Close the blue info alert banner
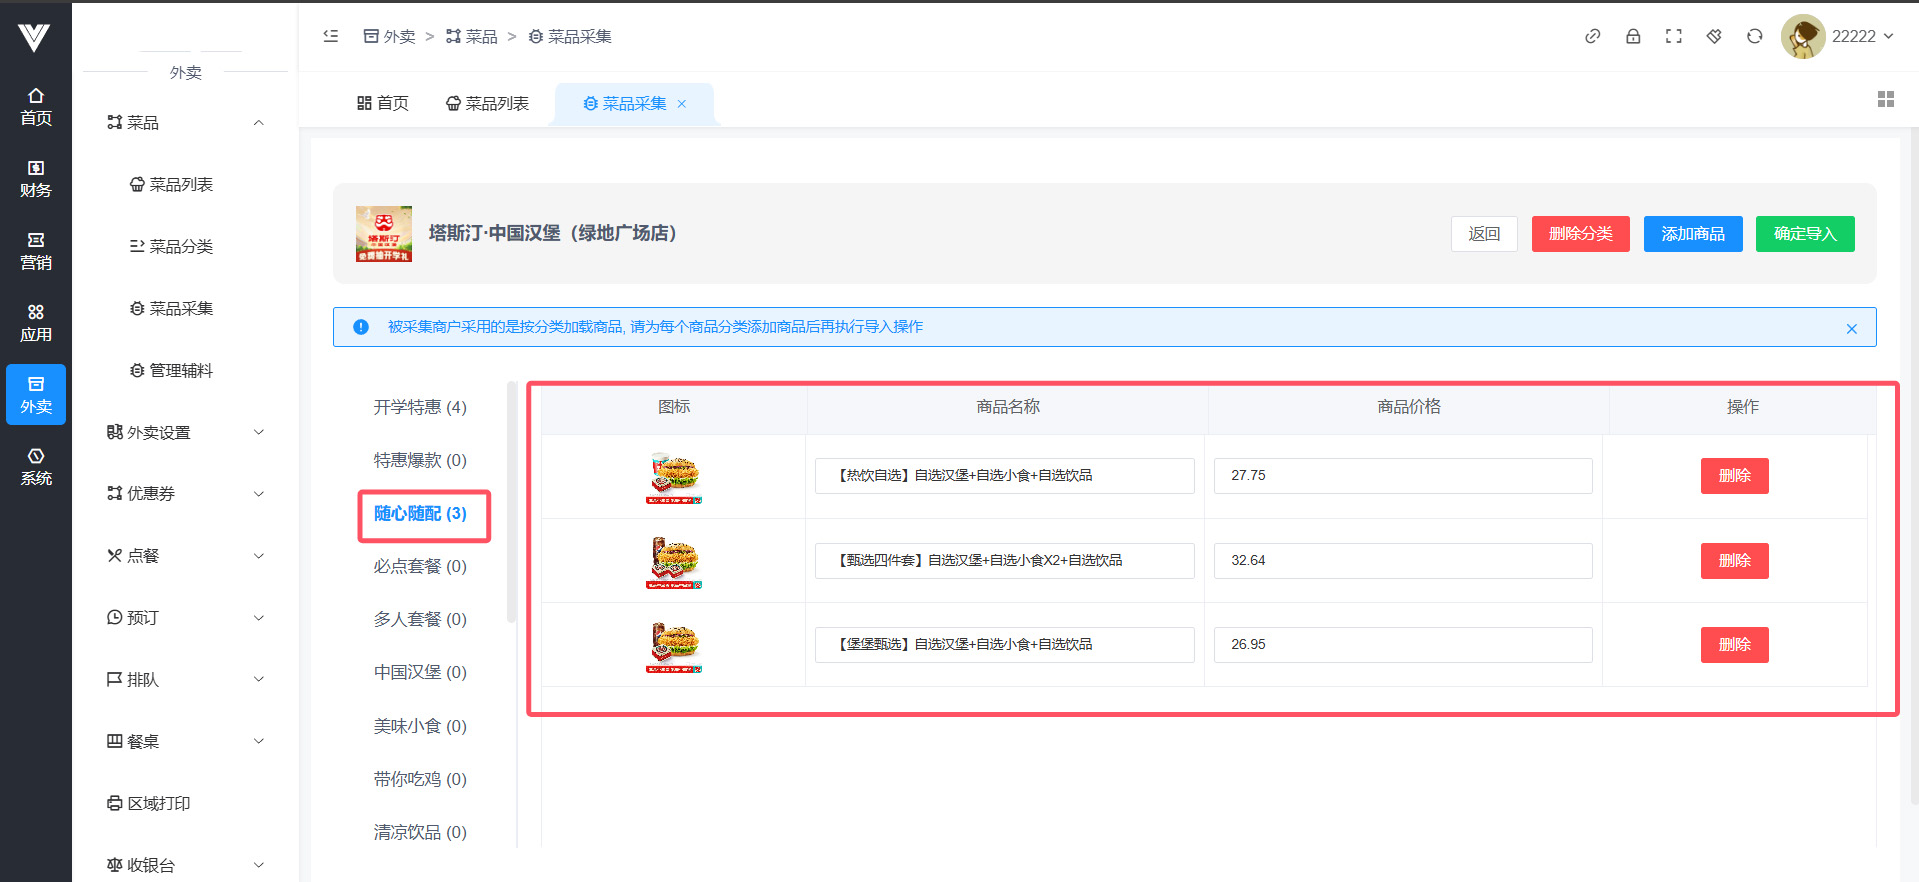The image size is (1919, 882). (1851, 329)
